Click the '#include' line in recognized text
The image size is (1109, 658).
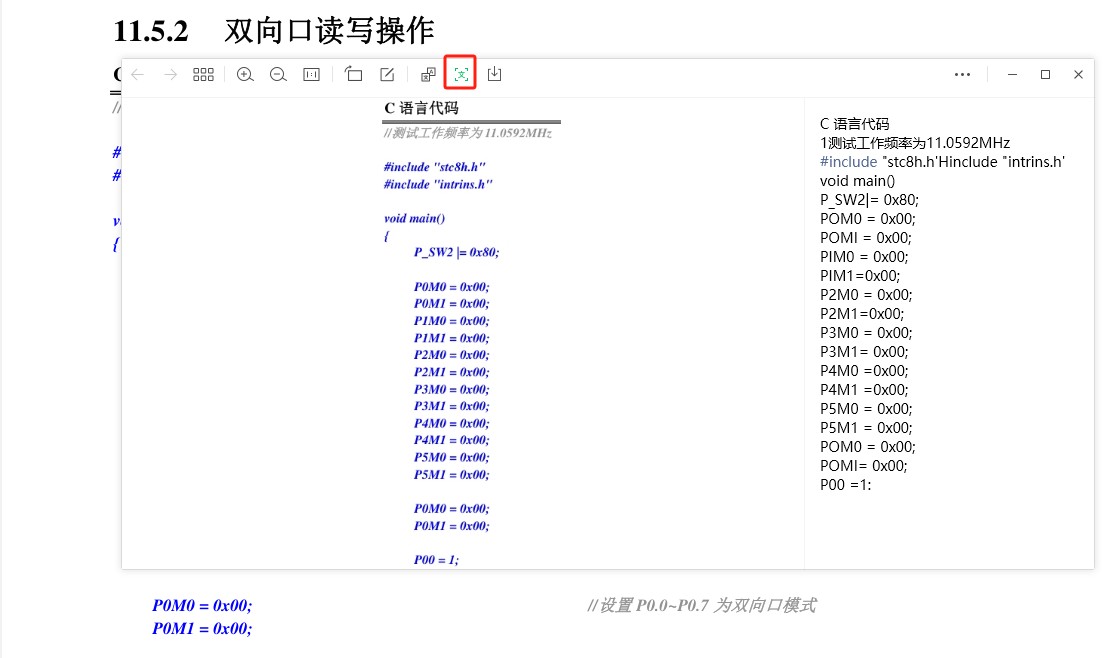(x=942, y=162)
